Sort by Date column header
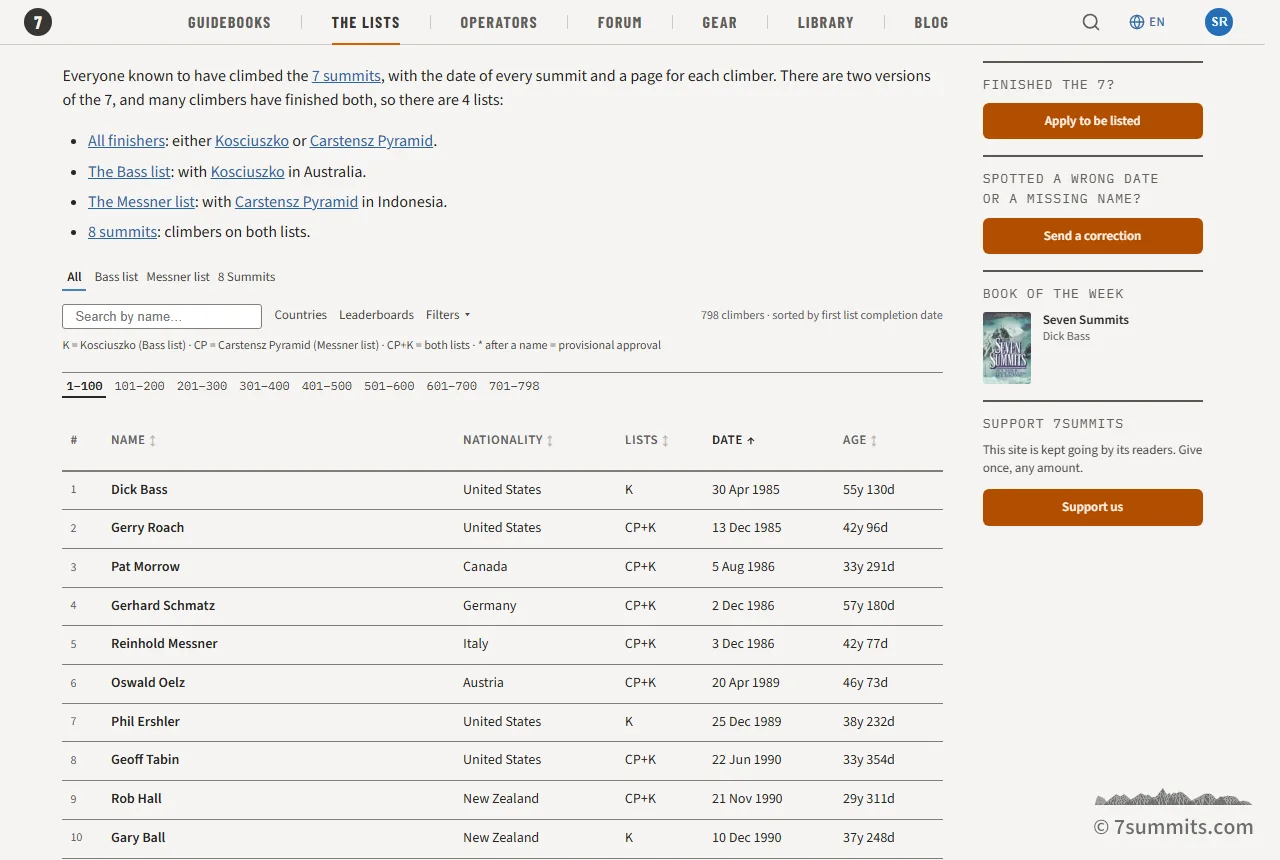This screenshot has width=1280, height=860. 733,440
